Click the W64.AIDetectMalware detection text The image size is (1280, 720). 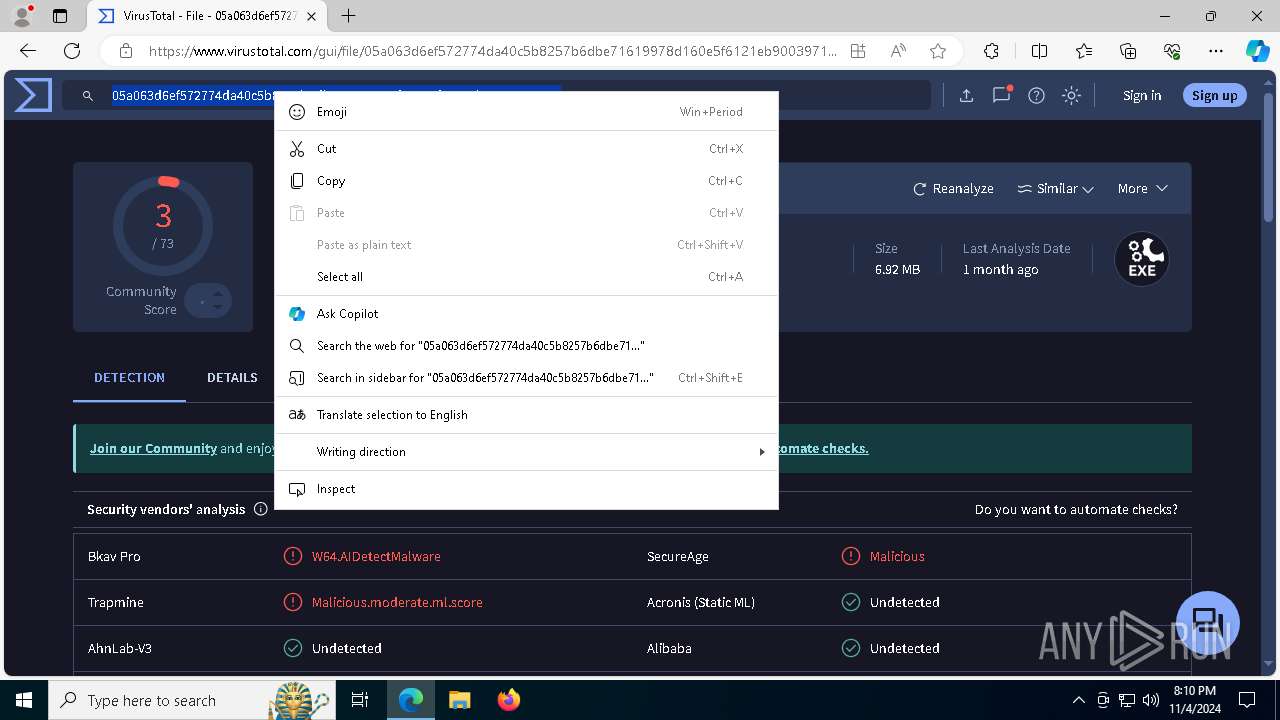(x=376, y=556)
